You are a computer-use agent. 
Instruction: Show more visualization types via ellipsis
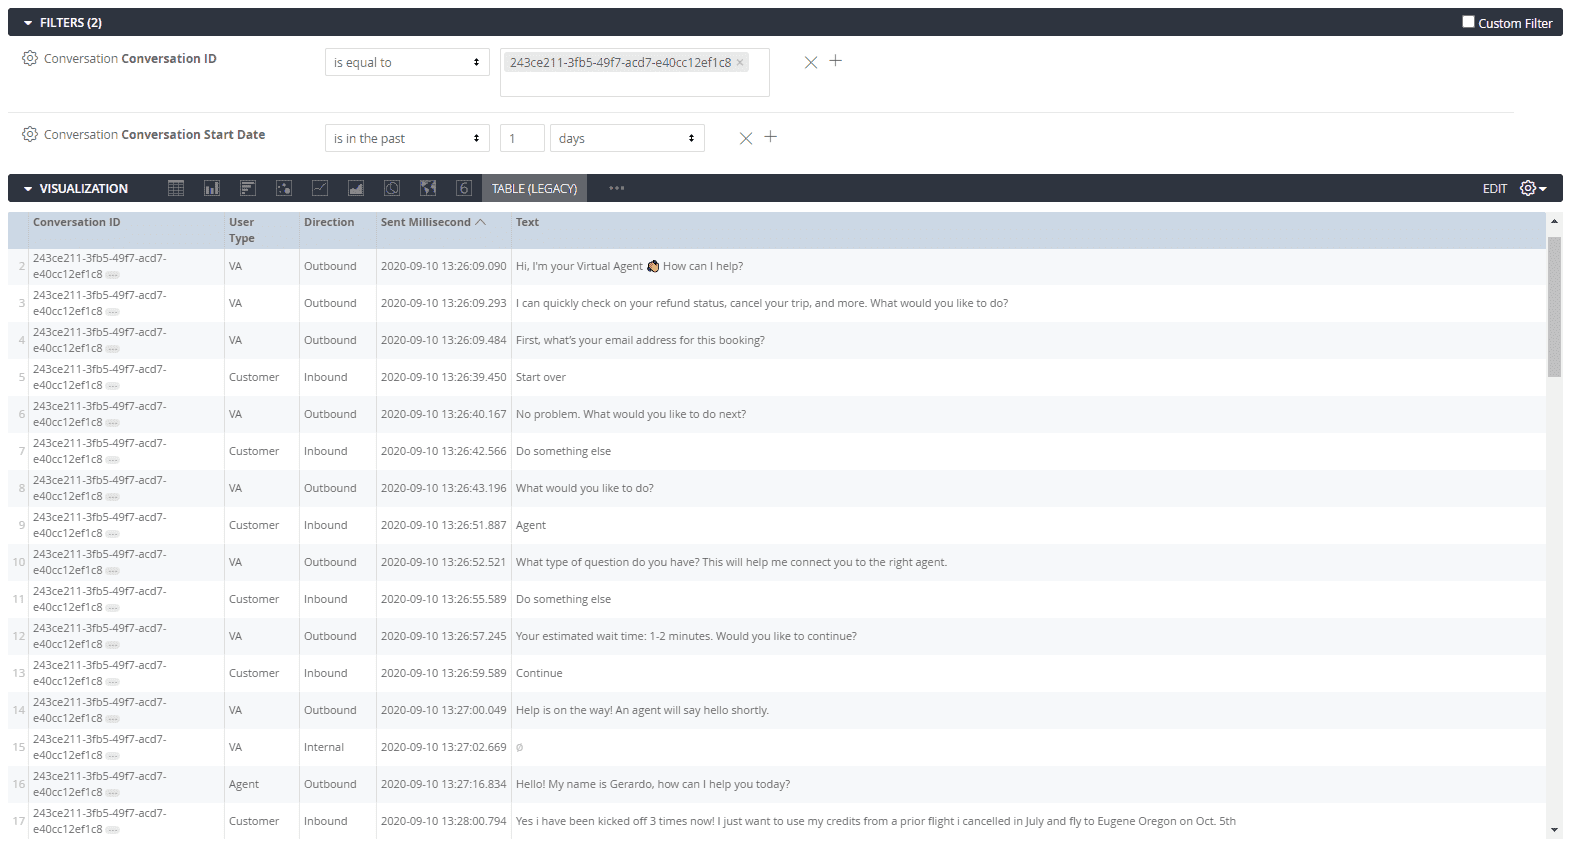[617, 188]
